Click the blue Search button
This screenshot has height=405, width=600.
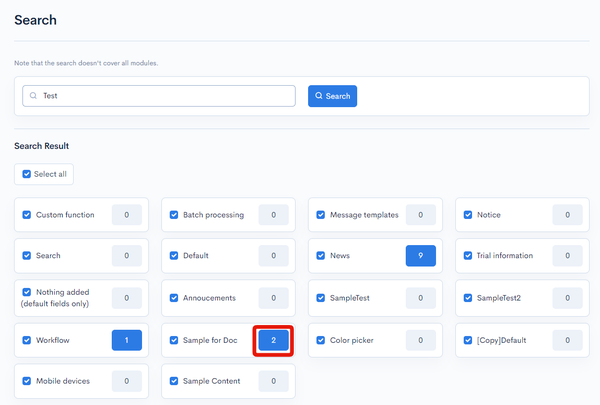pos(332,96)
